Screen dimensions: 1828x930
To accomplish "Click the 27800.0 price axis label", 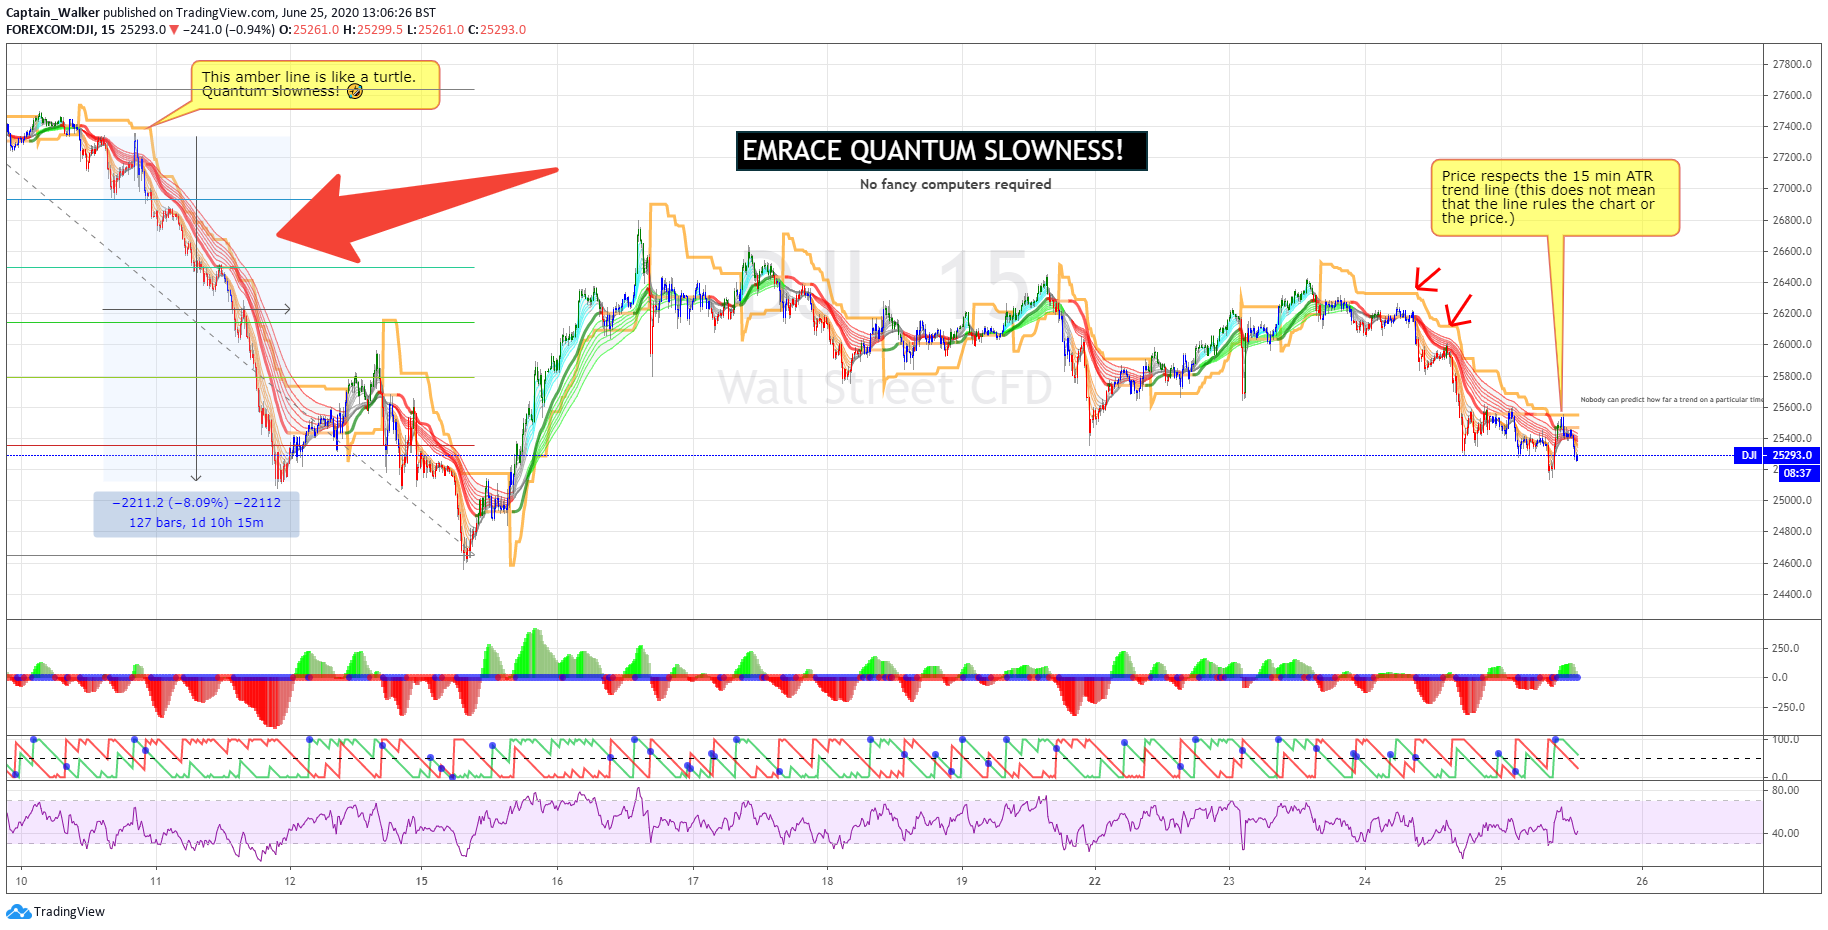I will [x=1792, y=64].
